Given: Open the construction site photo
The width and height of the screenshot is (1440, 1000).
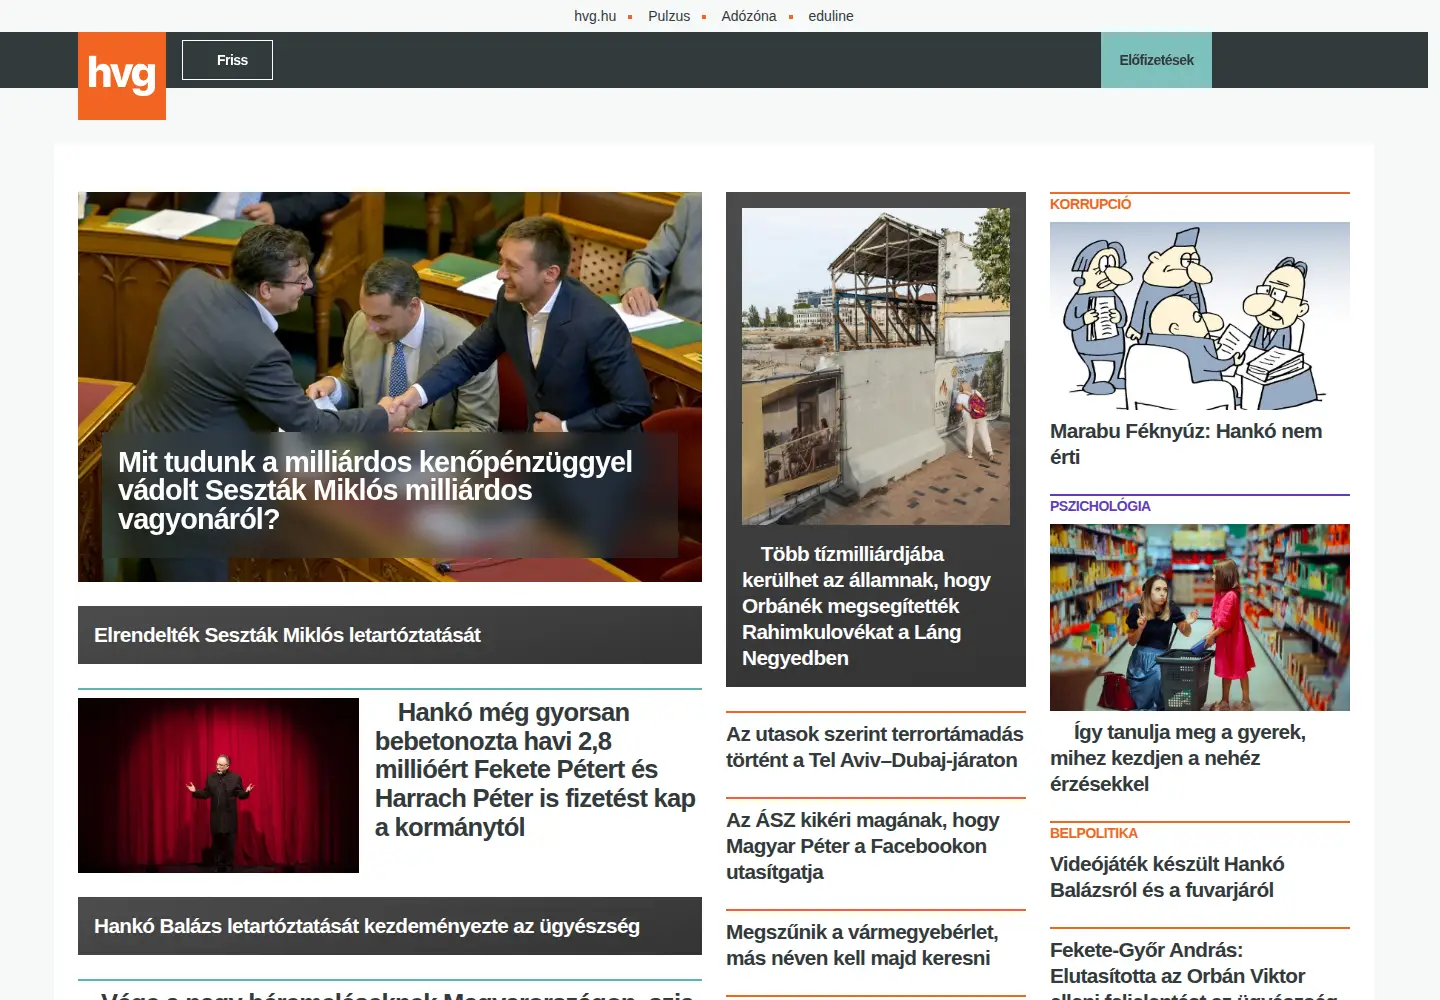Looking at the screenshot, I should (x=876, y=366).
